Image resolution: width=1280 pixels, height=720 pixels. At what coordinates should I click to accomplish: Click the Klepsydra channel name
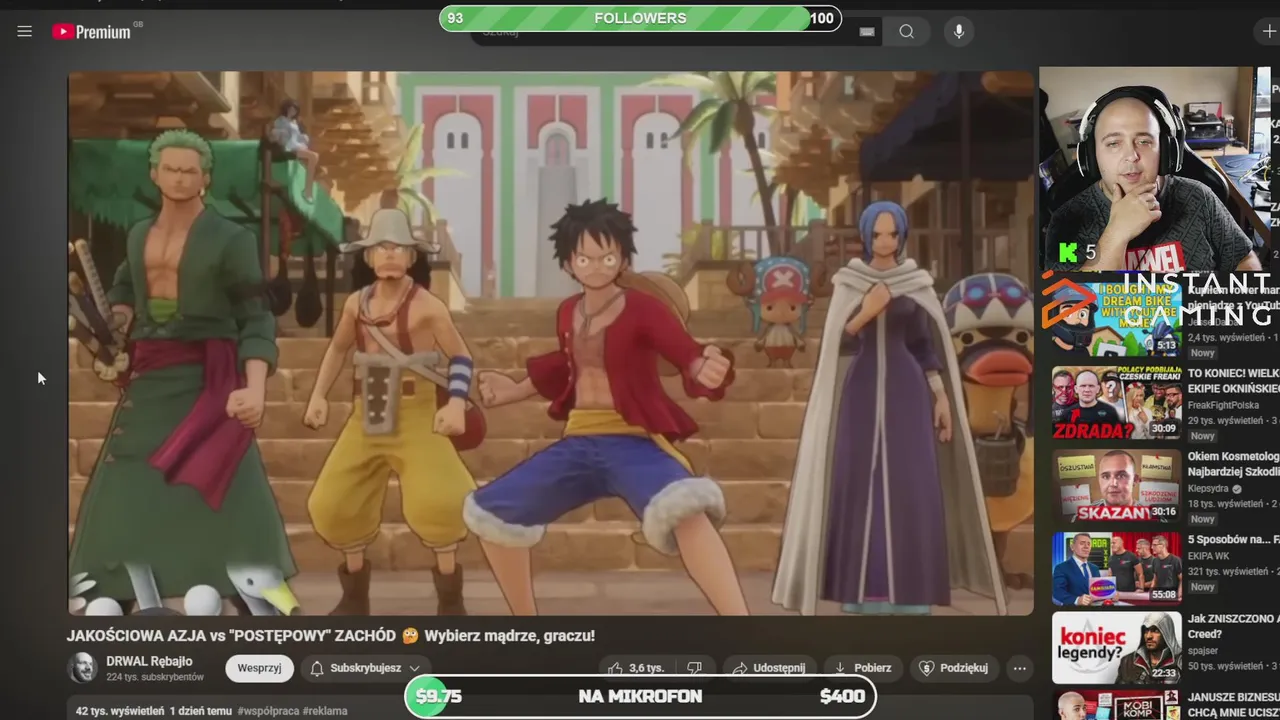tap(1208, 489)
